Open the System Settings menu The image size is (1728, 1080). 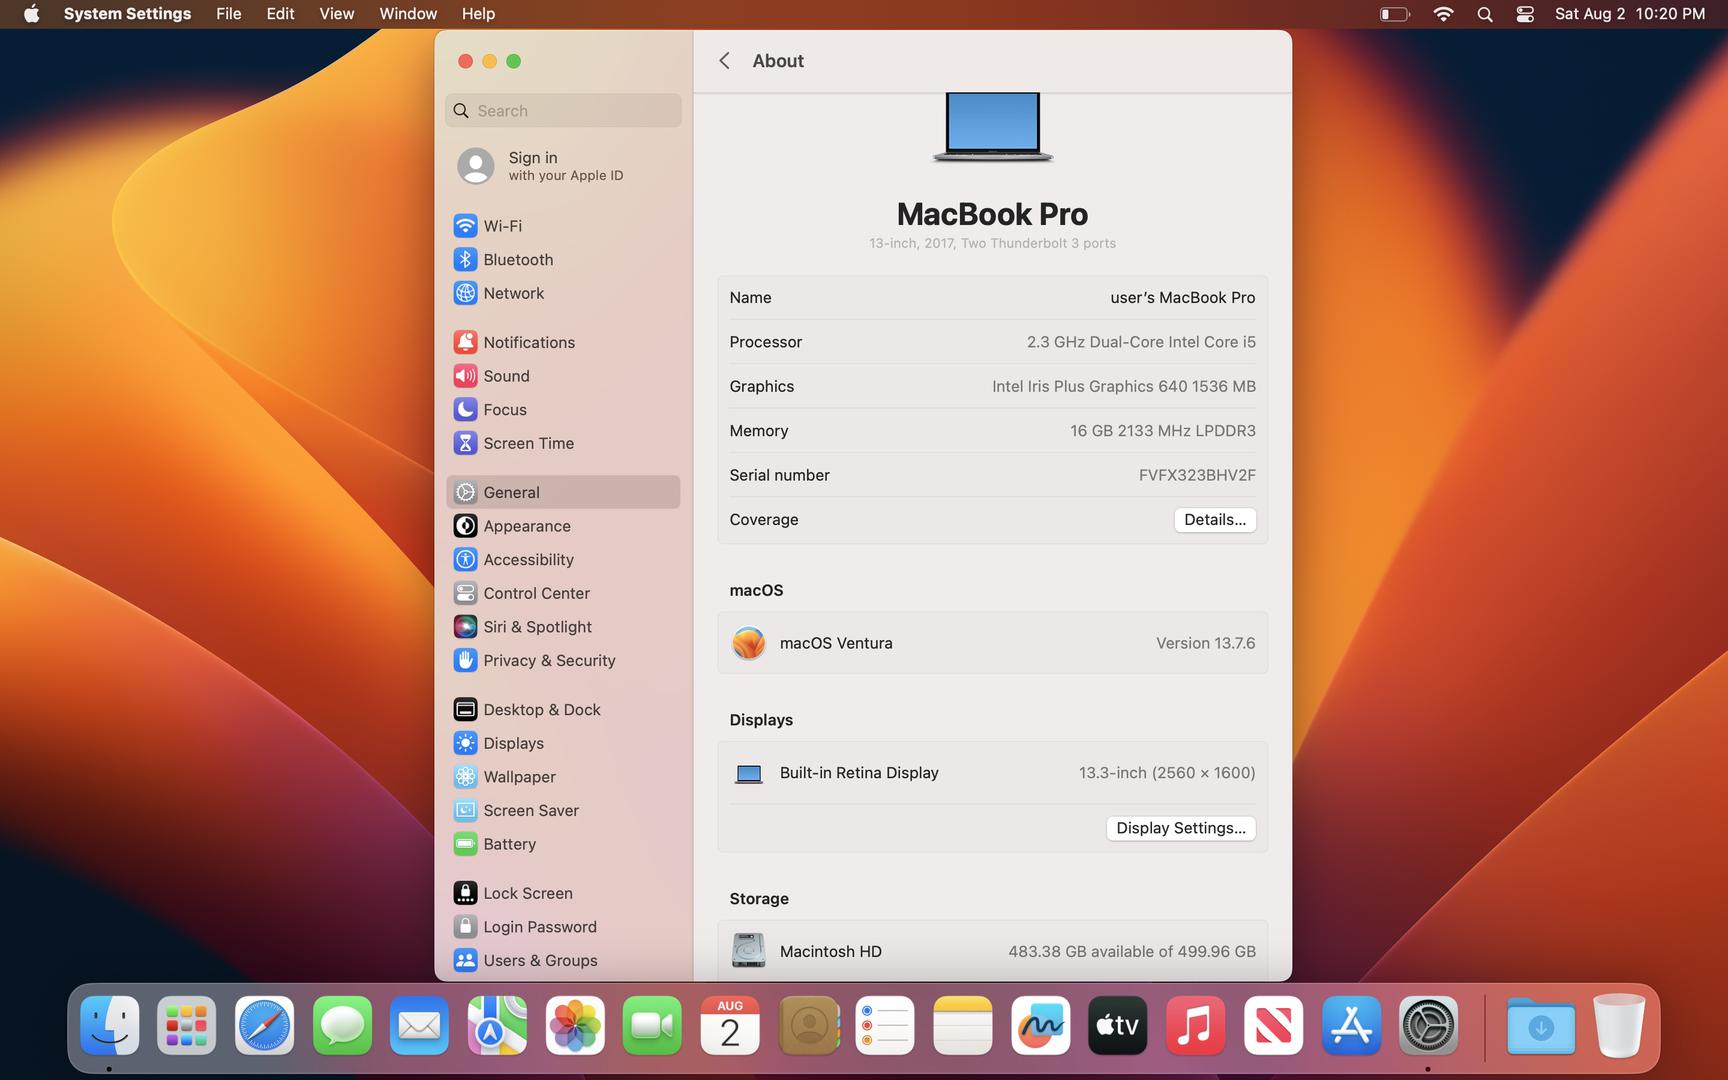pos(127,14)
